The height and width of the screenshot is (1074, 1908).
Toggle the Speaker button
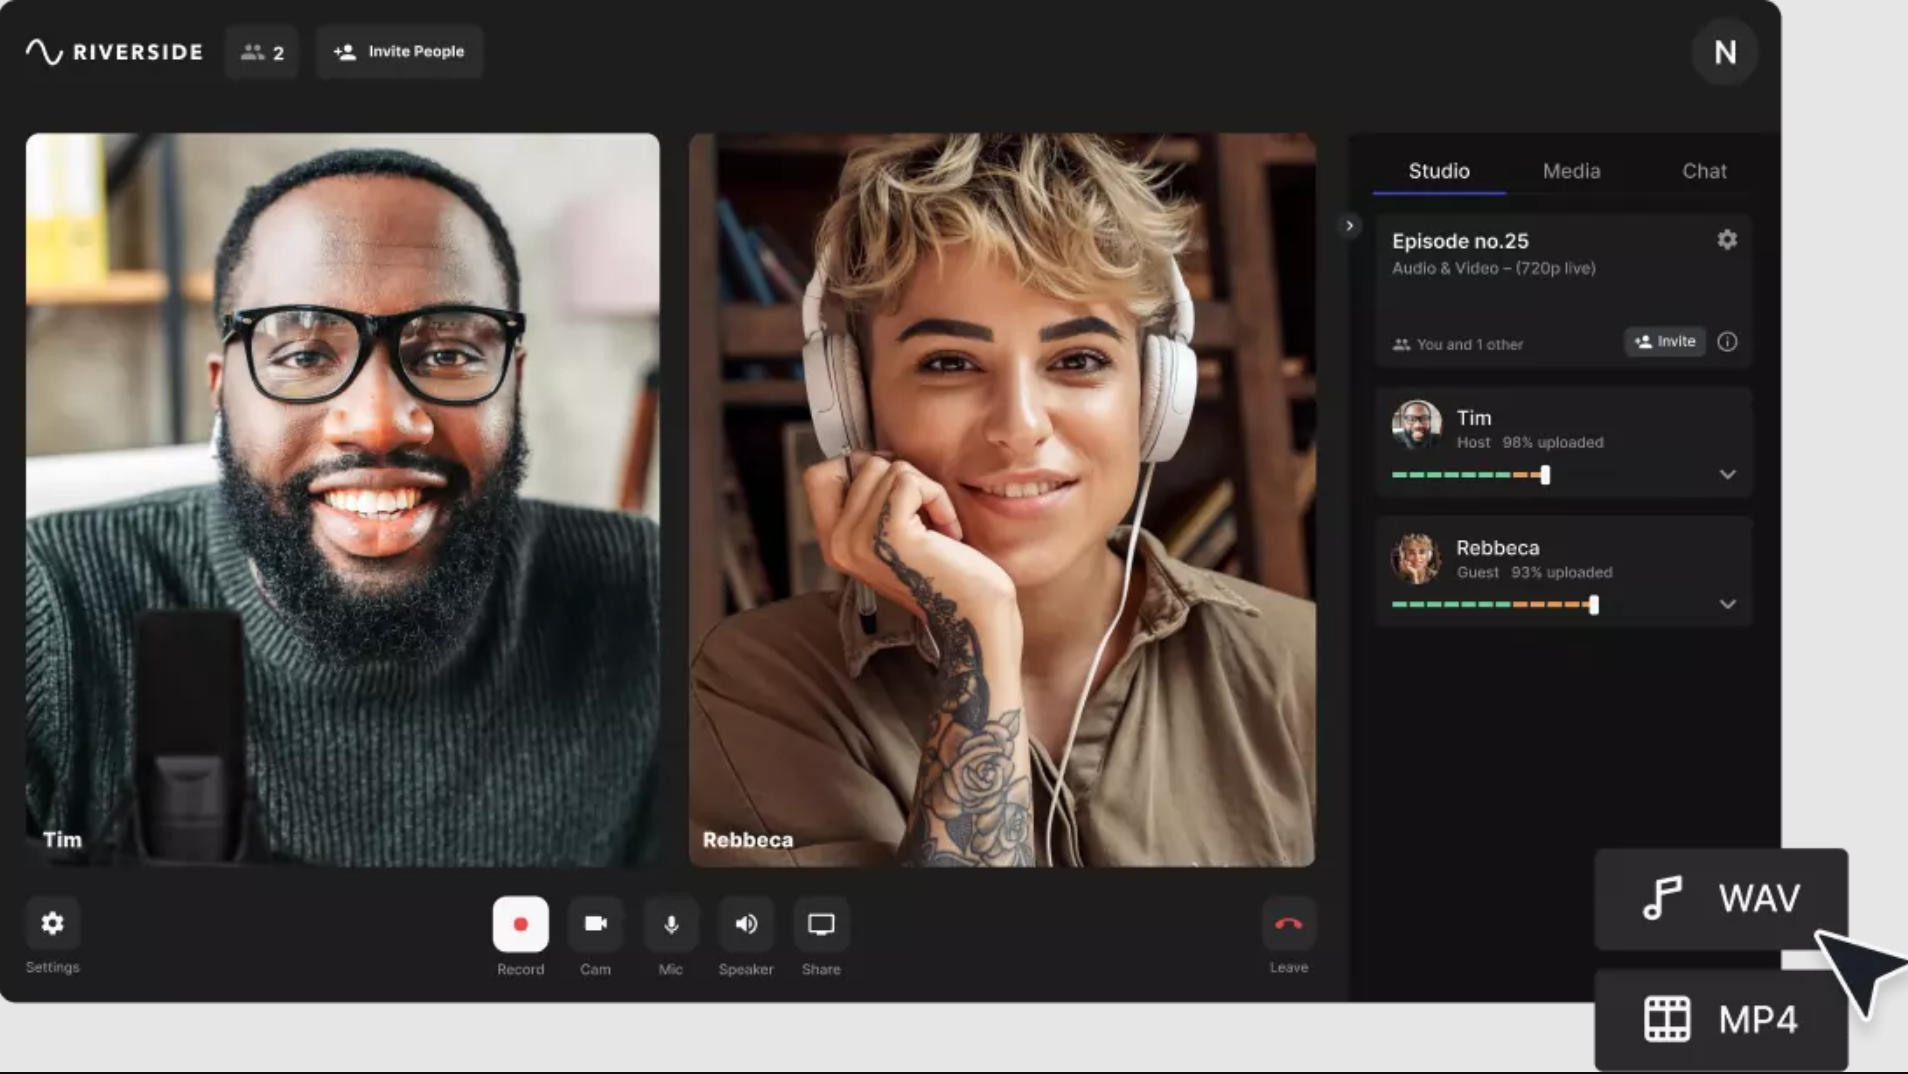click(746, 924)
